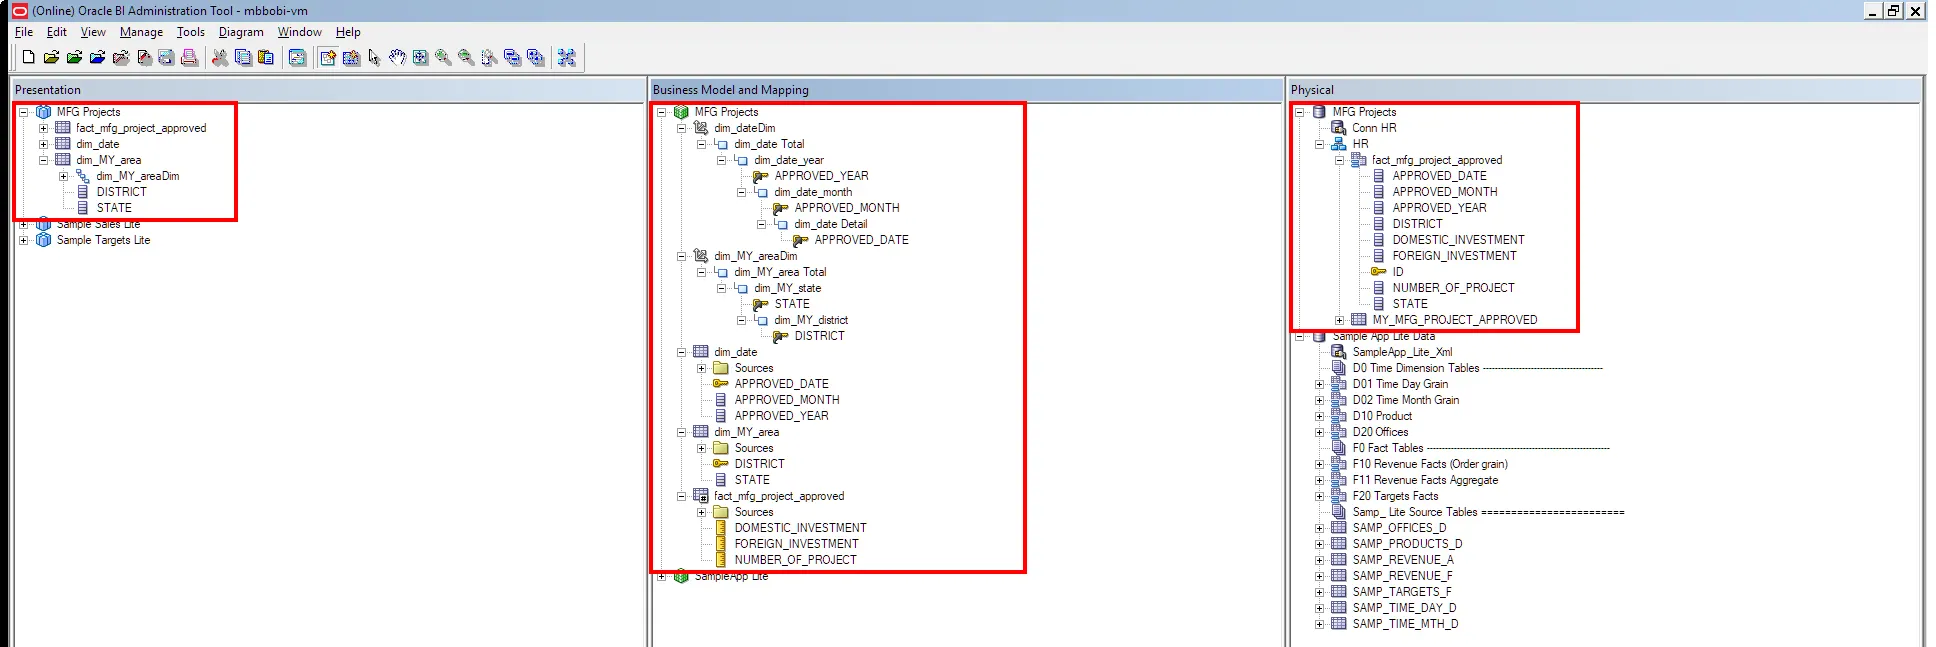Expand dim_MY_areaDim in Presentation pane

(63, 176)
